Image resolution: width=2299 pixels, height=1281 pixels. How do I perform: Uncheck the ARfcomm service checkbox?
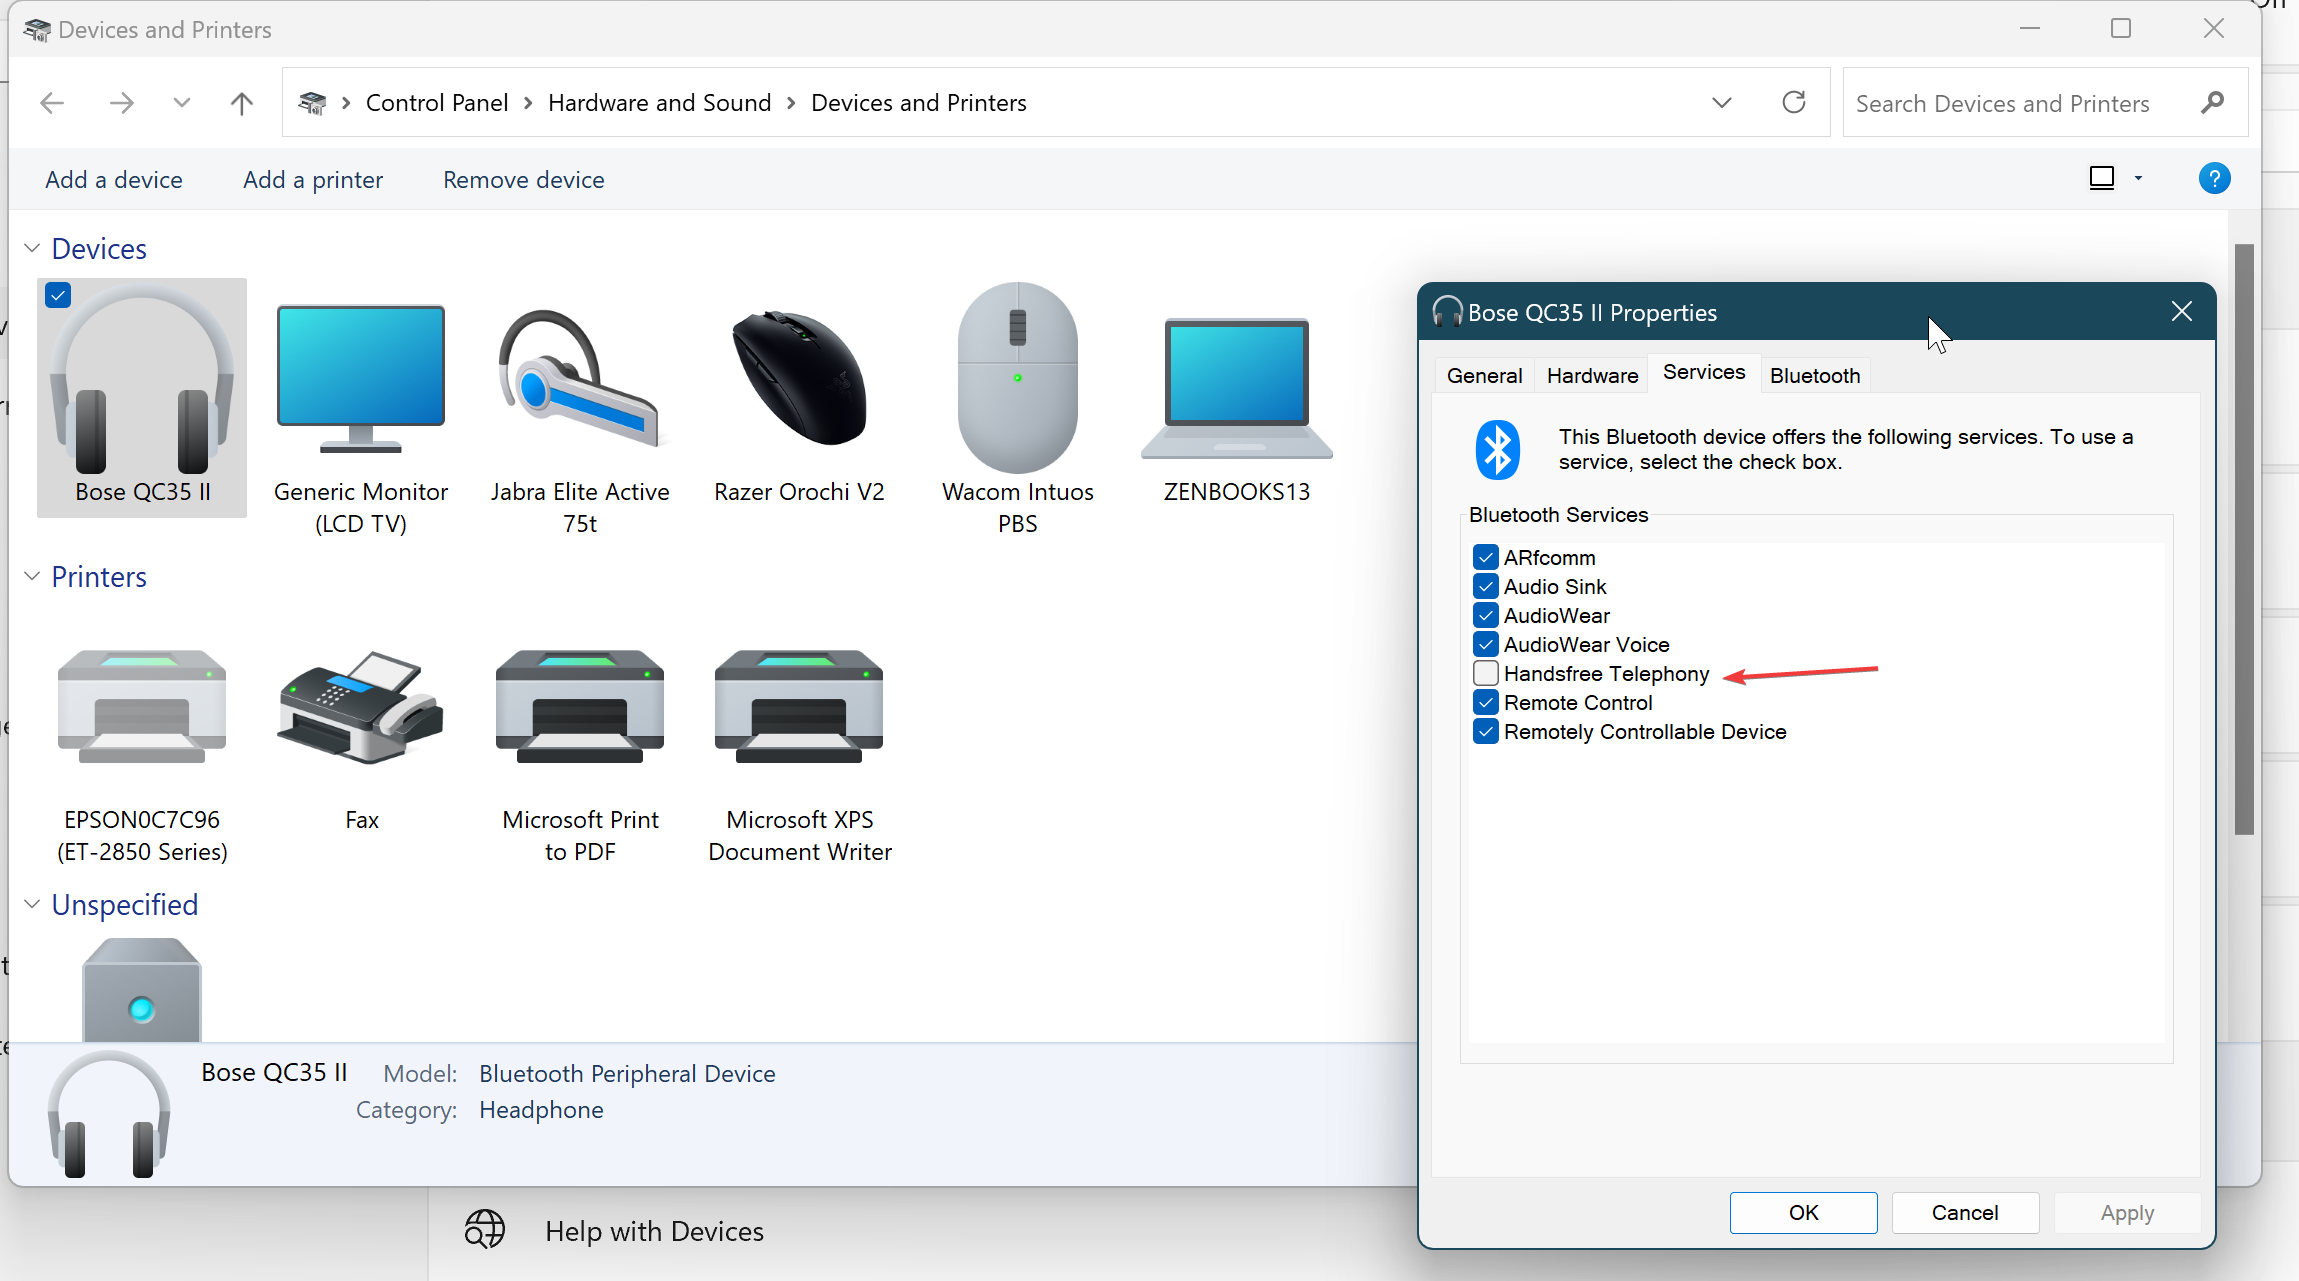[1486, 557]
